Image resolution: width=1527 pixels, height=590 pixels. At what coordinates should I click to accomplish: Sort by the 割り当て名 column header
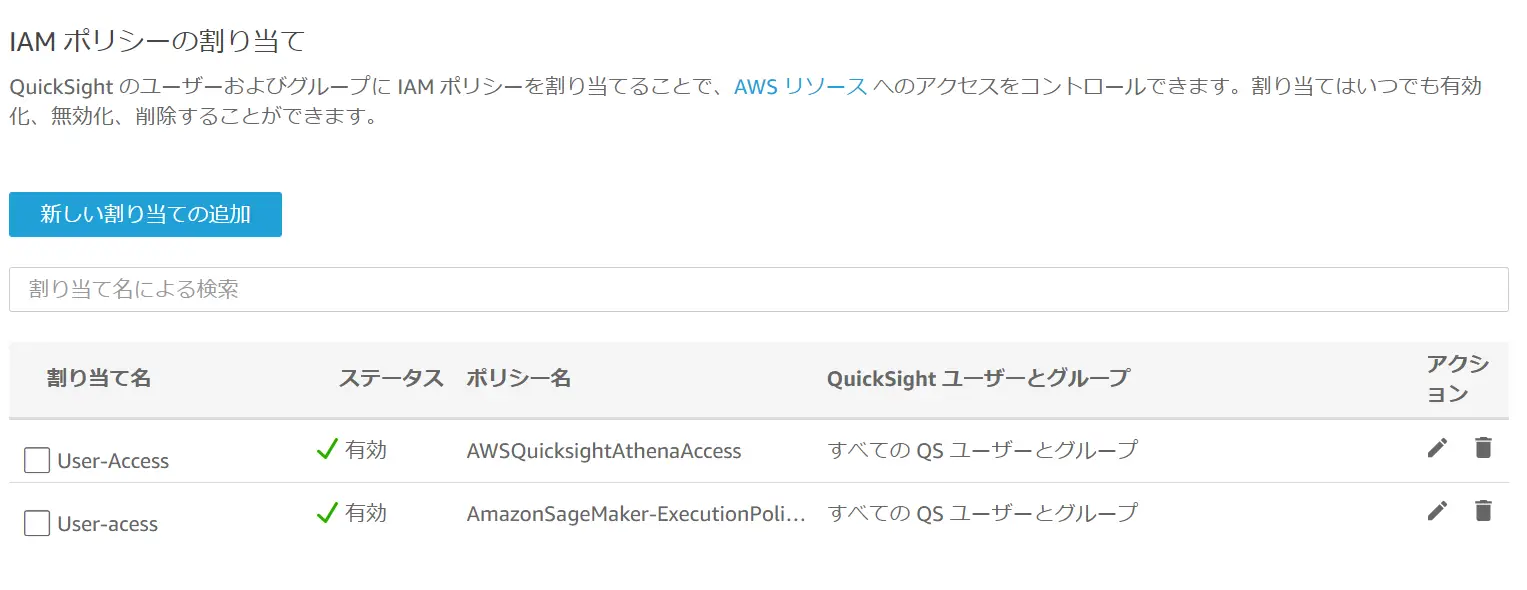pos(99,378)
